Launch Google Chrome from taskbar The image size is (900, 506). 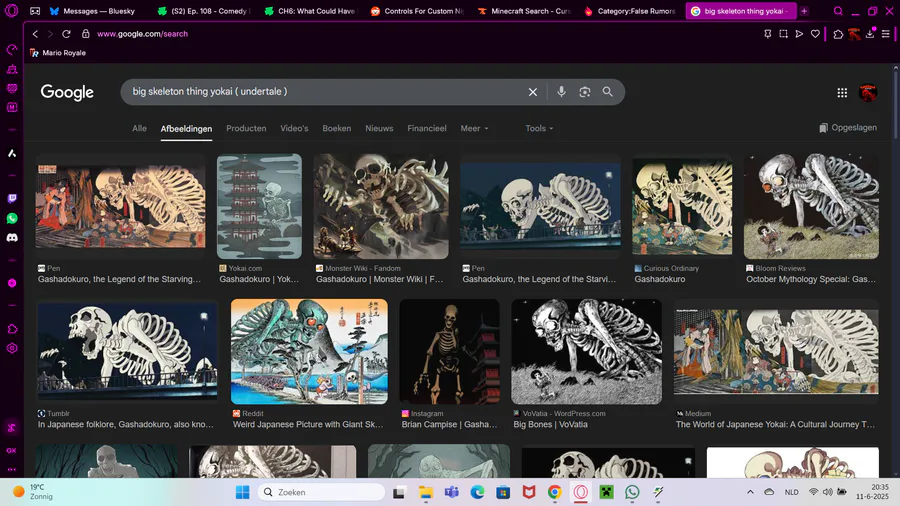click(554, 492)
